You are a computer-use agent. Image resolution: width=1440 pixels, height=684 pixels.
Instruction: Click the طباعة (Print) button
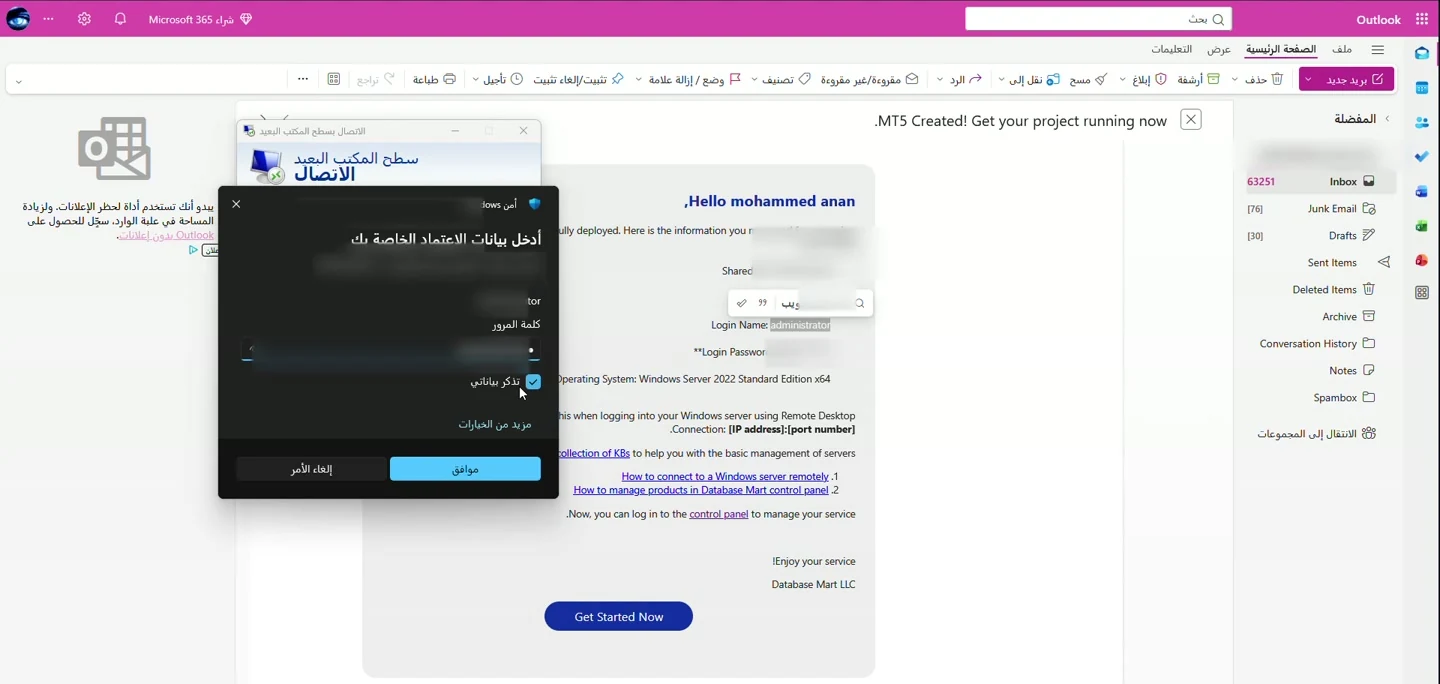click(434, 79)
